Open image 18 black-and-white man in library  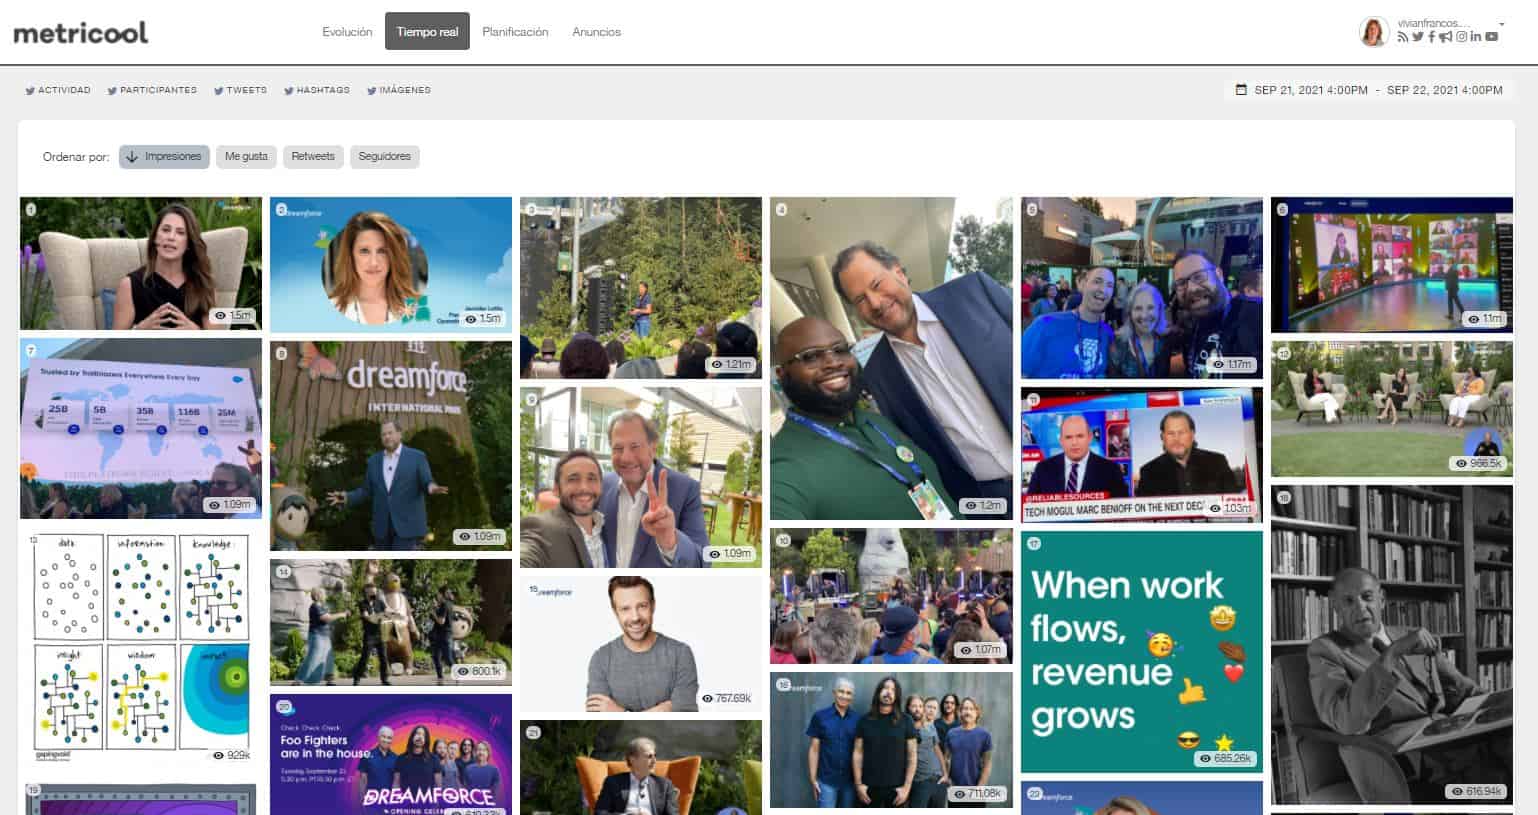[1392, 645]
